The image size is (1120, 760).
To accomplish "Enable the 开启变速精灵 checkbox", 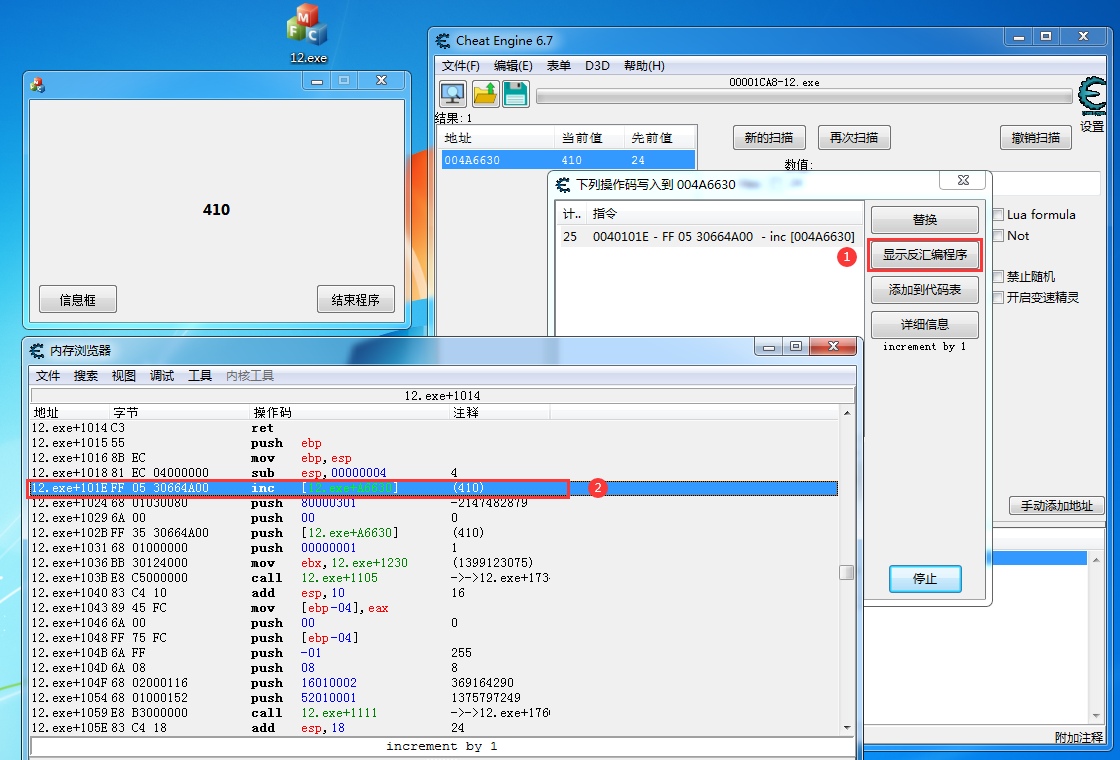I will [x=999, y=297].
